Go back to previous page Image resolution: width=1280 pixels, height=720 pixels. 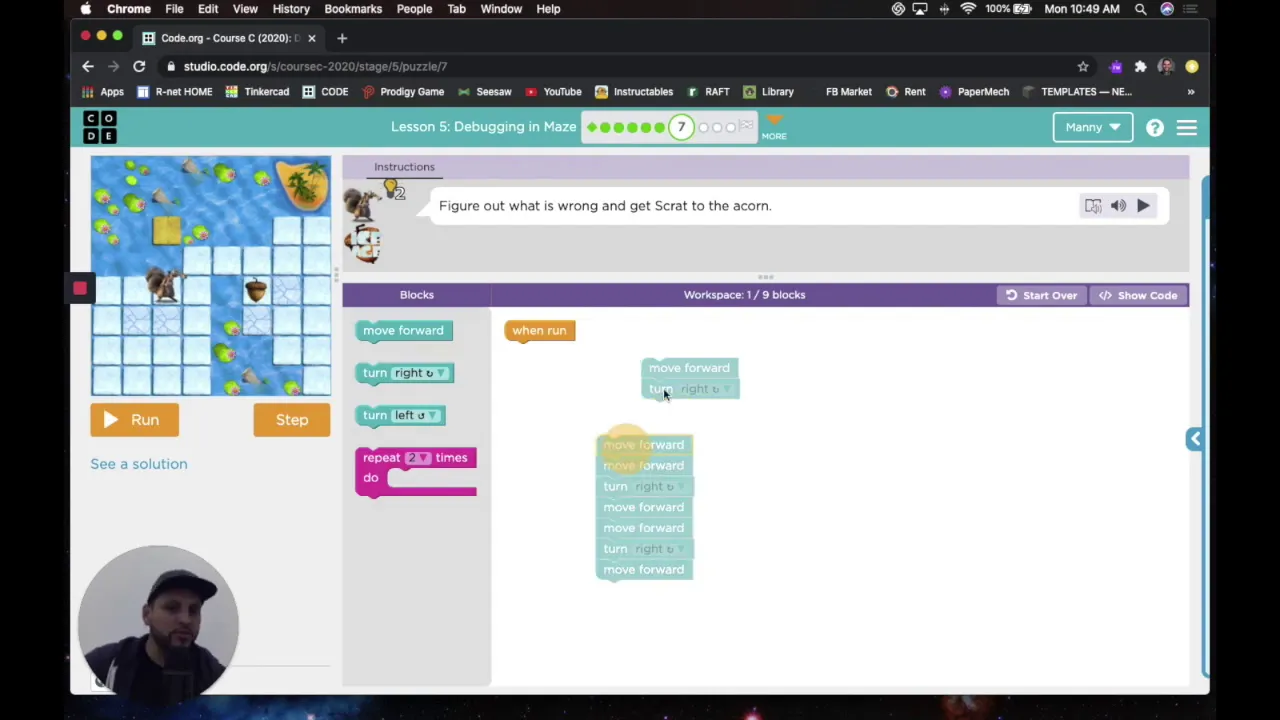click(88, 66)
